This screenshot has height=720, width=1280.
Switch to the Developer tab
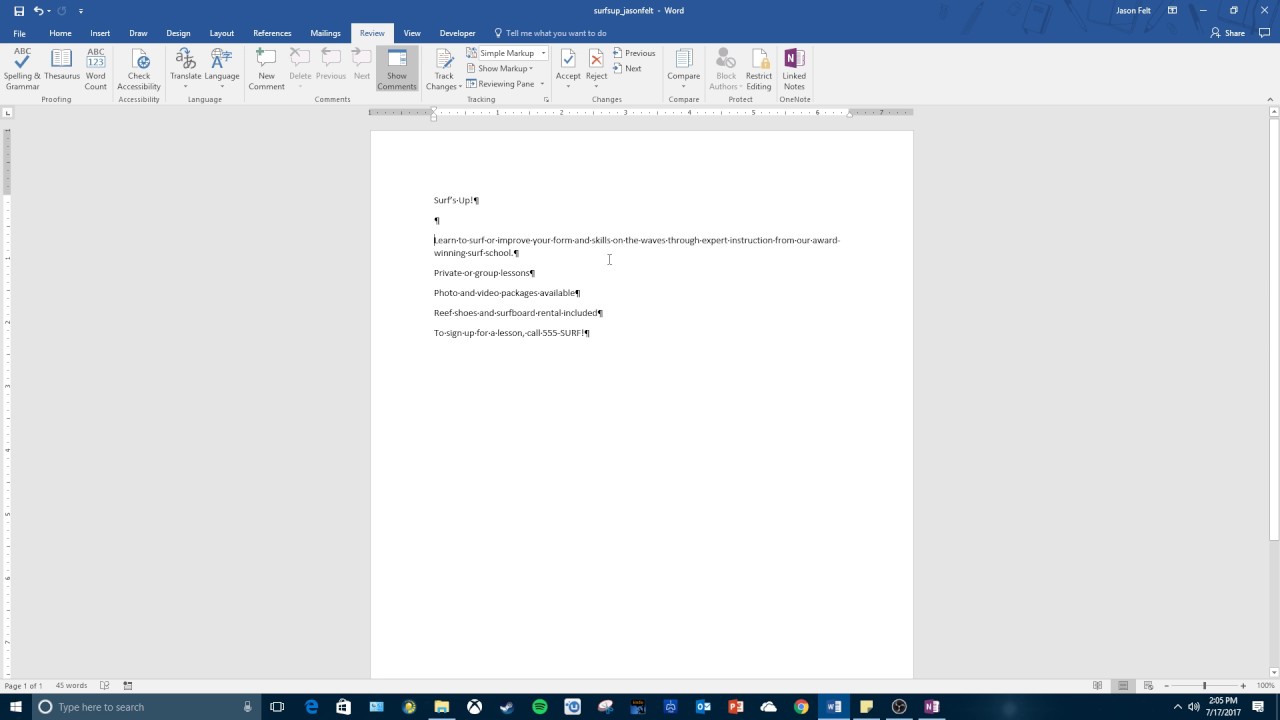(x=457, y=33)
